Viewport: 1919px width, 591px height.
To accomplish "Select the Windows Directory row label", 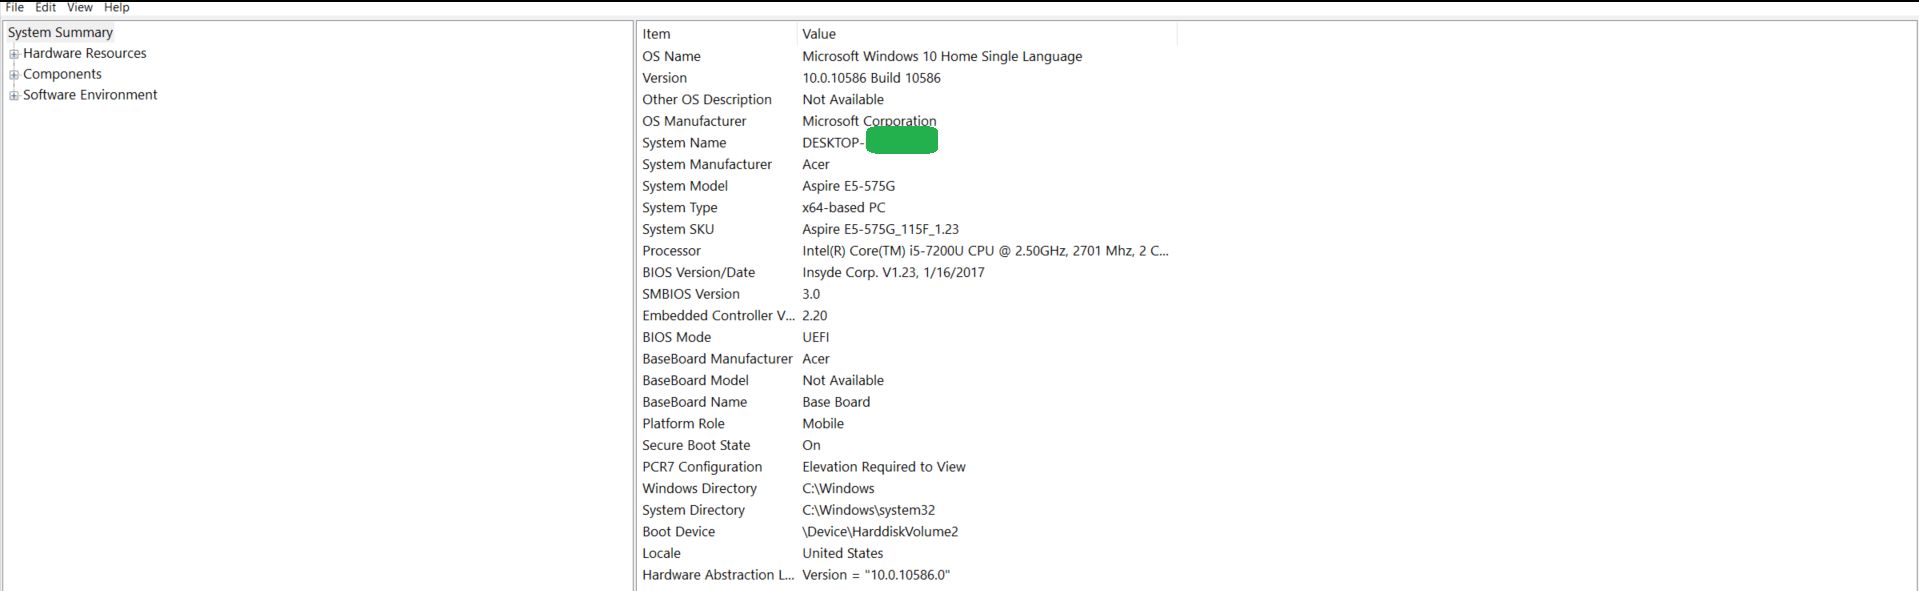I will point(699,488).
